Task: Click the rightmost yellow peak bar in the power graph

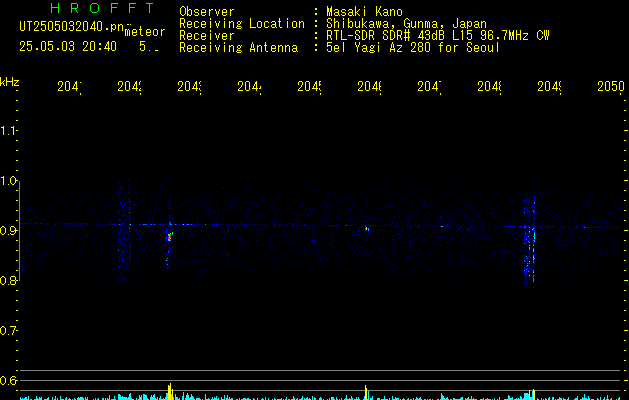Action: pyautogui.click(x=532, y=394)
